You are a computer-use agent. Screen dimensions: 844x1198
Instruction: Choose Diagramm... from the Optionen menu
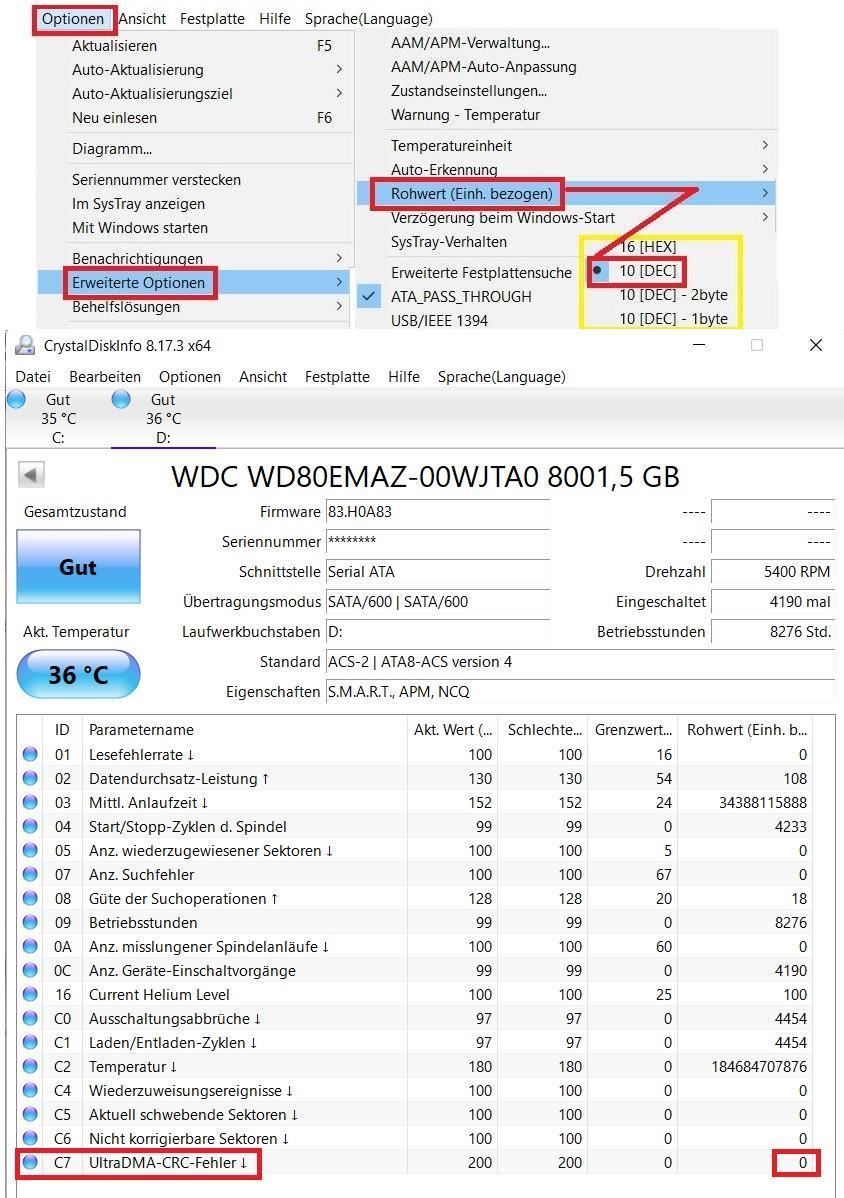[x=112, y=149]
